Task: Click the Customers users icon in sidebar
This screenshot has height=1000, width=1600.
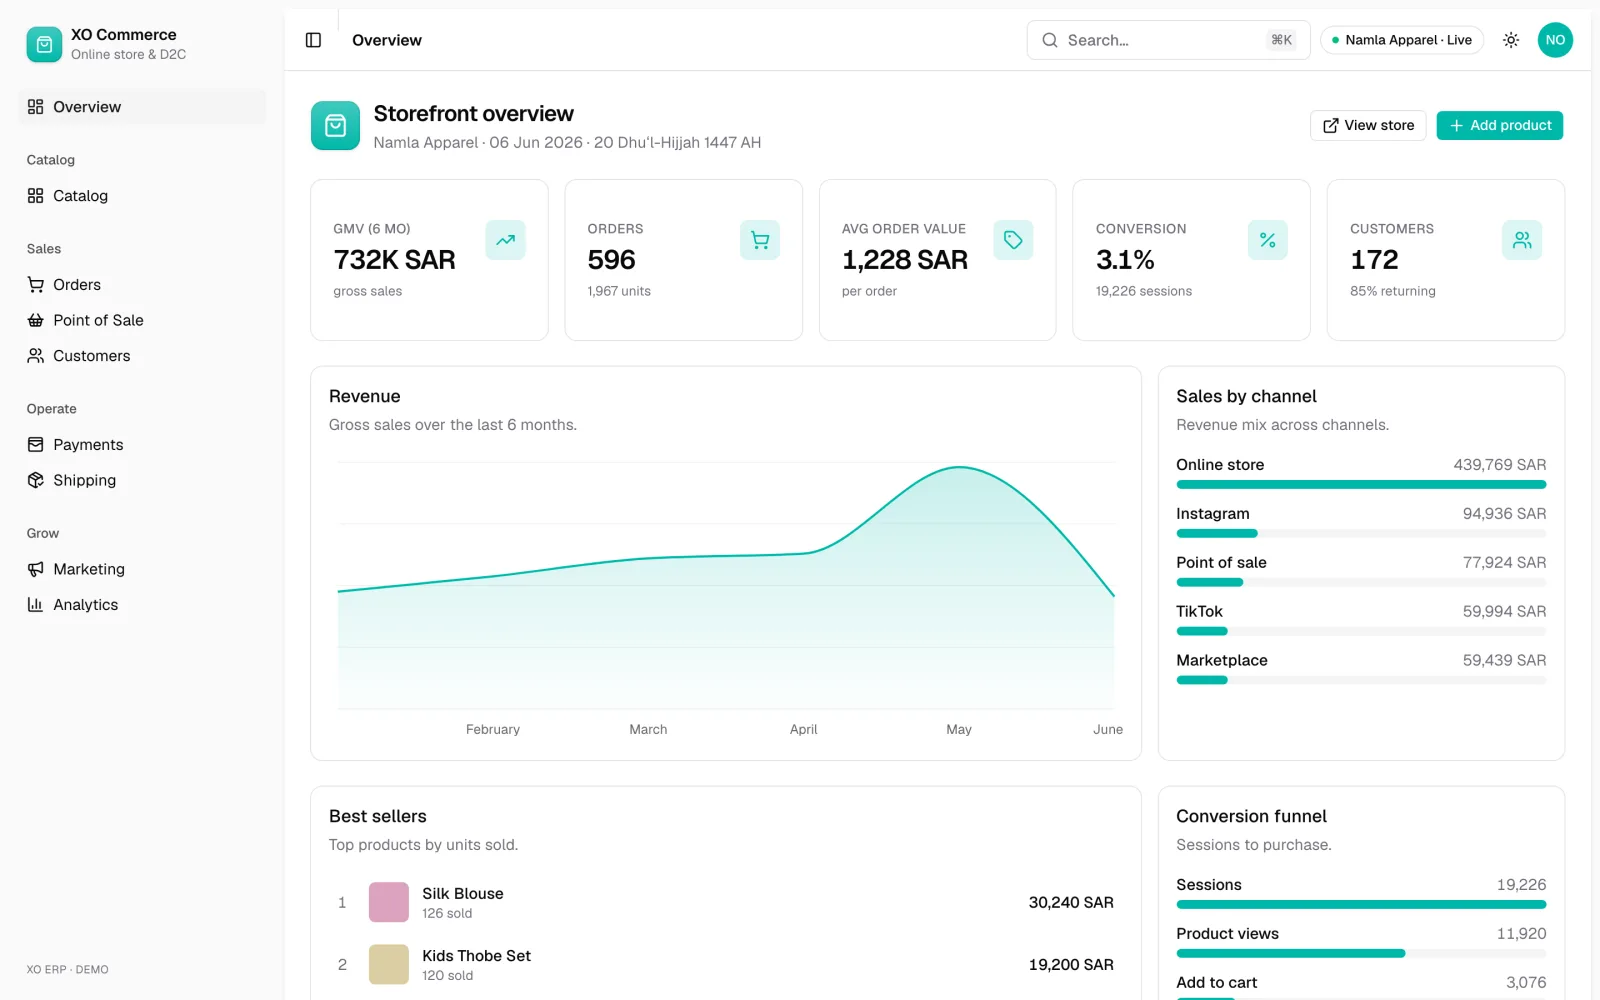Action: pos(36,356)
